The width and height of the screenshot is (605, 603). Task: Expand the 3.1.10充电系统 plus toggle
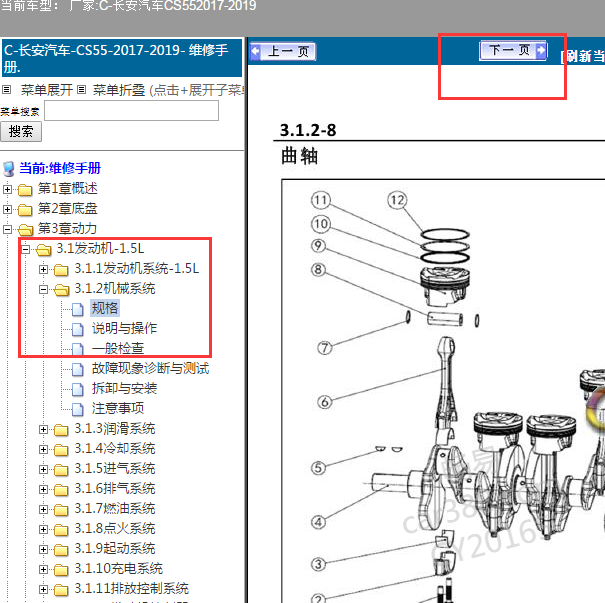(44, 569)
